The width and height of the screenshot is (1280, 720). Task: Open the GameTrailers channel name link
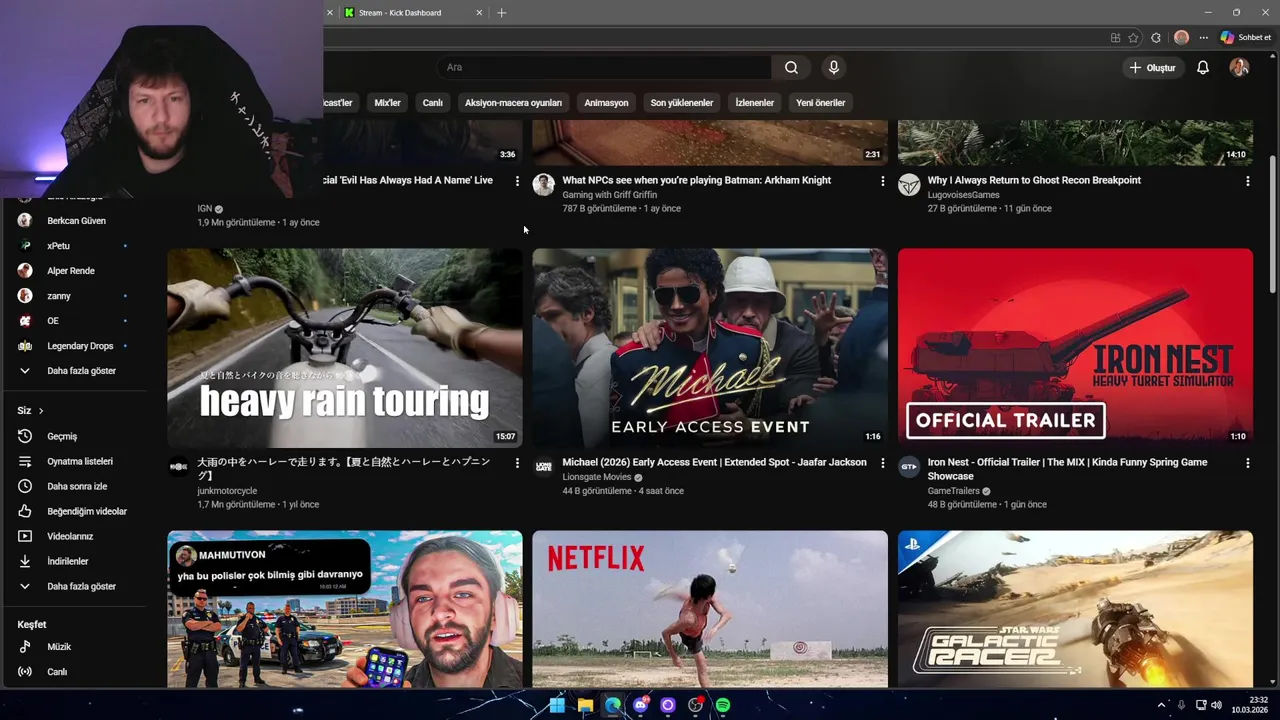tap(954, 491)
